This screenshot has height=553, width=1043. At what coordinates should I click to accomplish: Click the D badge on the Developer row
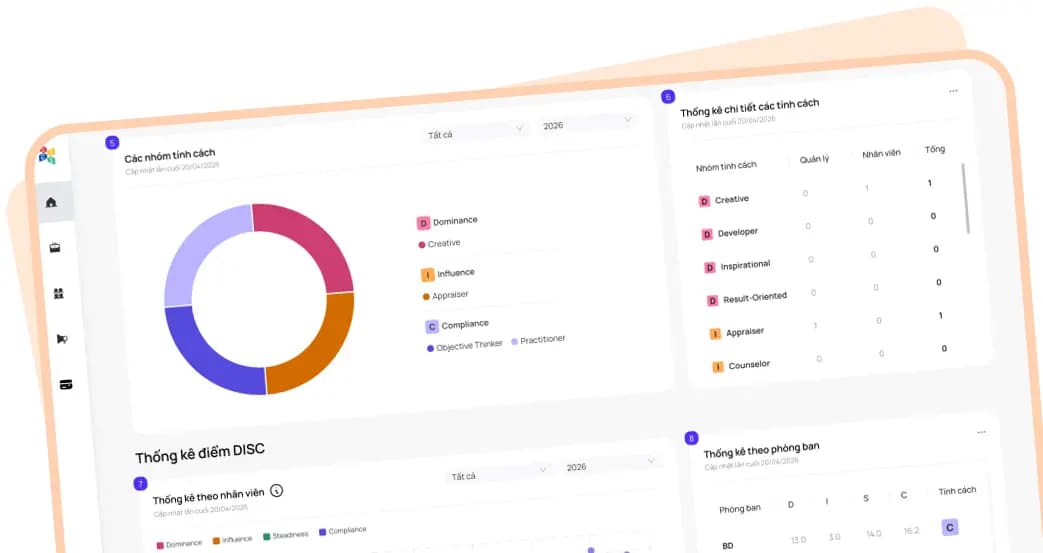tap(707, 234)
